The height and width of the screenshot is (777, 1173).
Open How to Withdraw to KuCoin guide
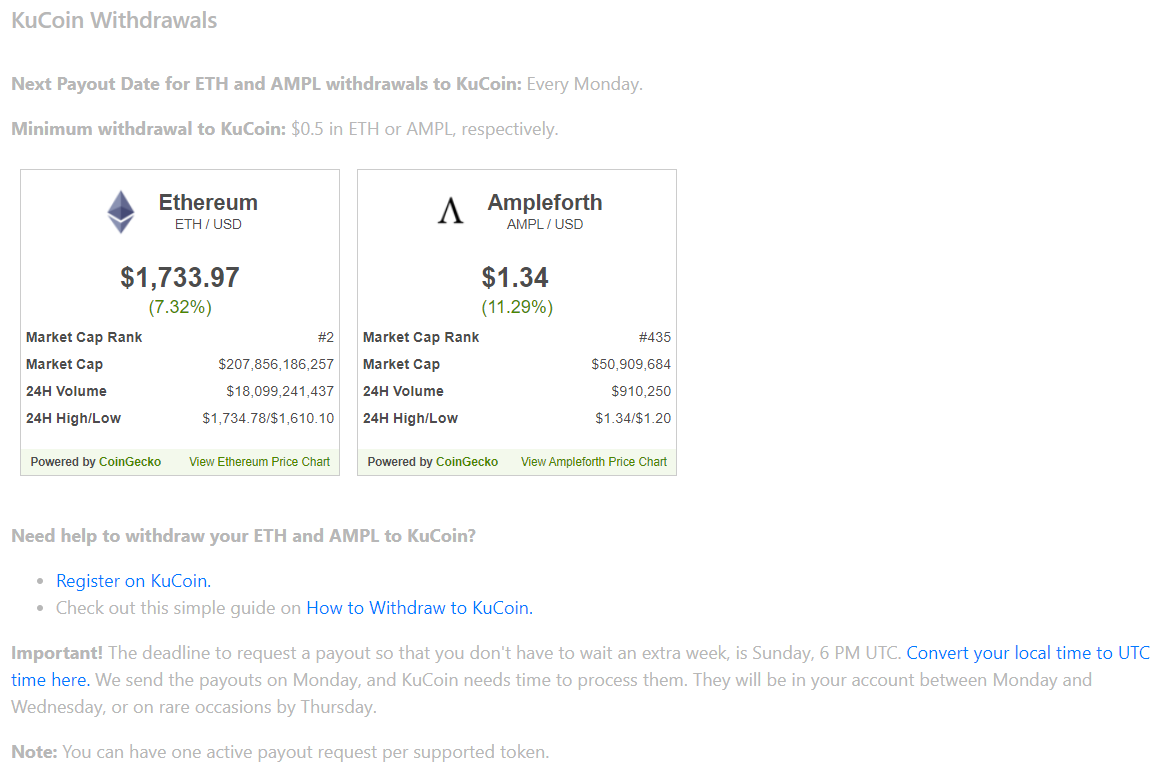point(420,608)
